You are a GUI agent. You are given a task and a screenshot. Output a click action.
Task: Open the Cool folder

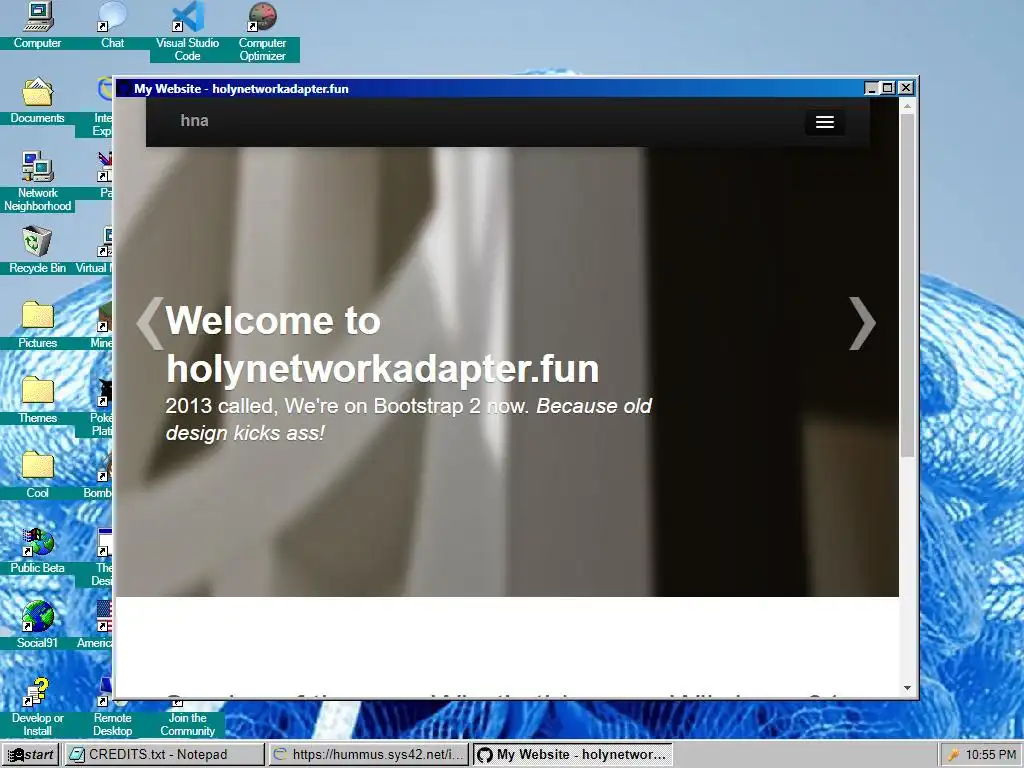[x=37, y=475]
